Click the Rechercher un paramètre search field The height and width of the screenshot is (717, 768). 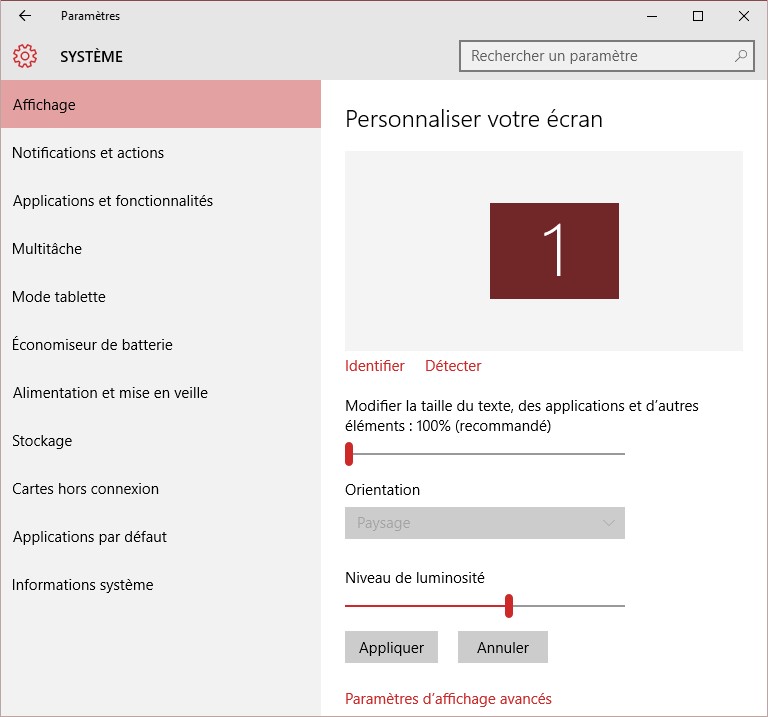598,56
